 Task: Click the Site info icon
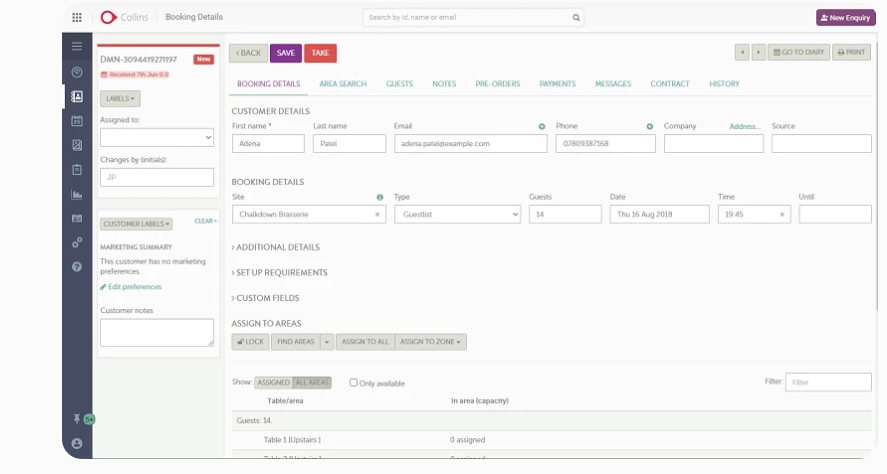[380, 197]
